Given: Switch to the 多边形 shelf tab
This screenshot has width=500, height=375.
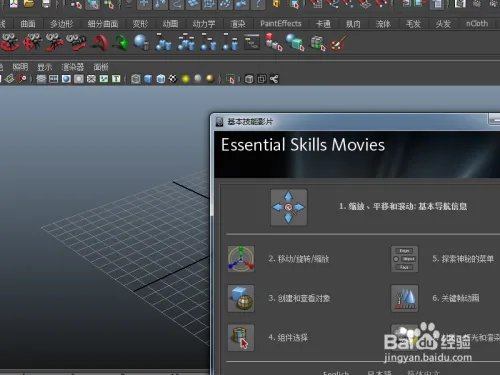Looking at the screenshot, I should click(x=61, y=24).
